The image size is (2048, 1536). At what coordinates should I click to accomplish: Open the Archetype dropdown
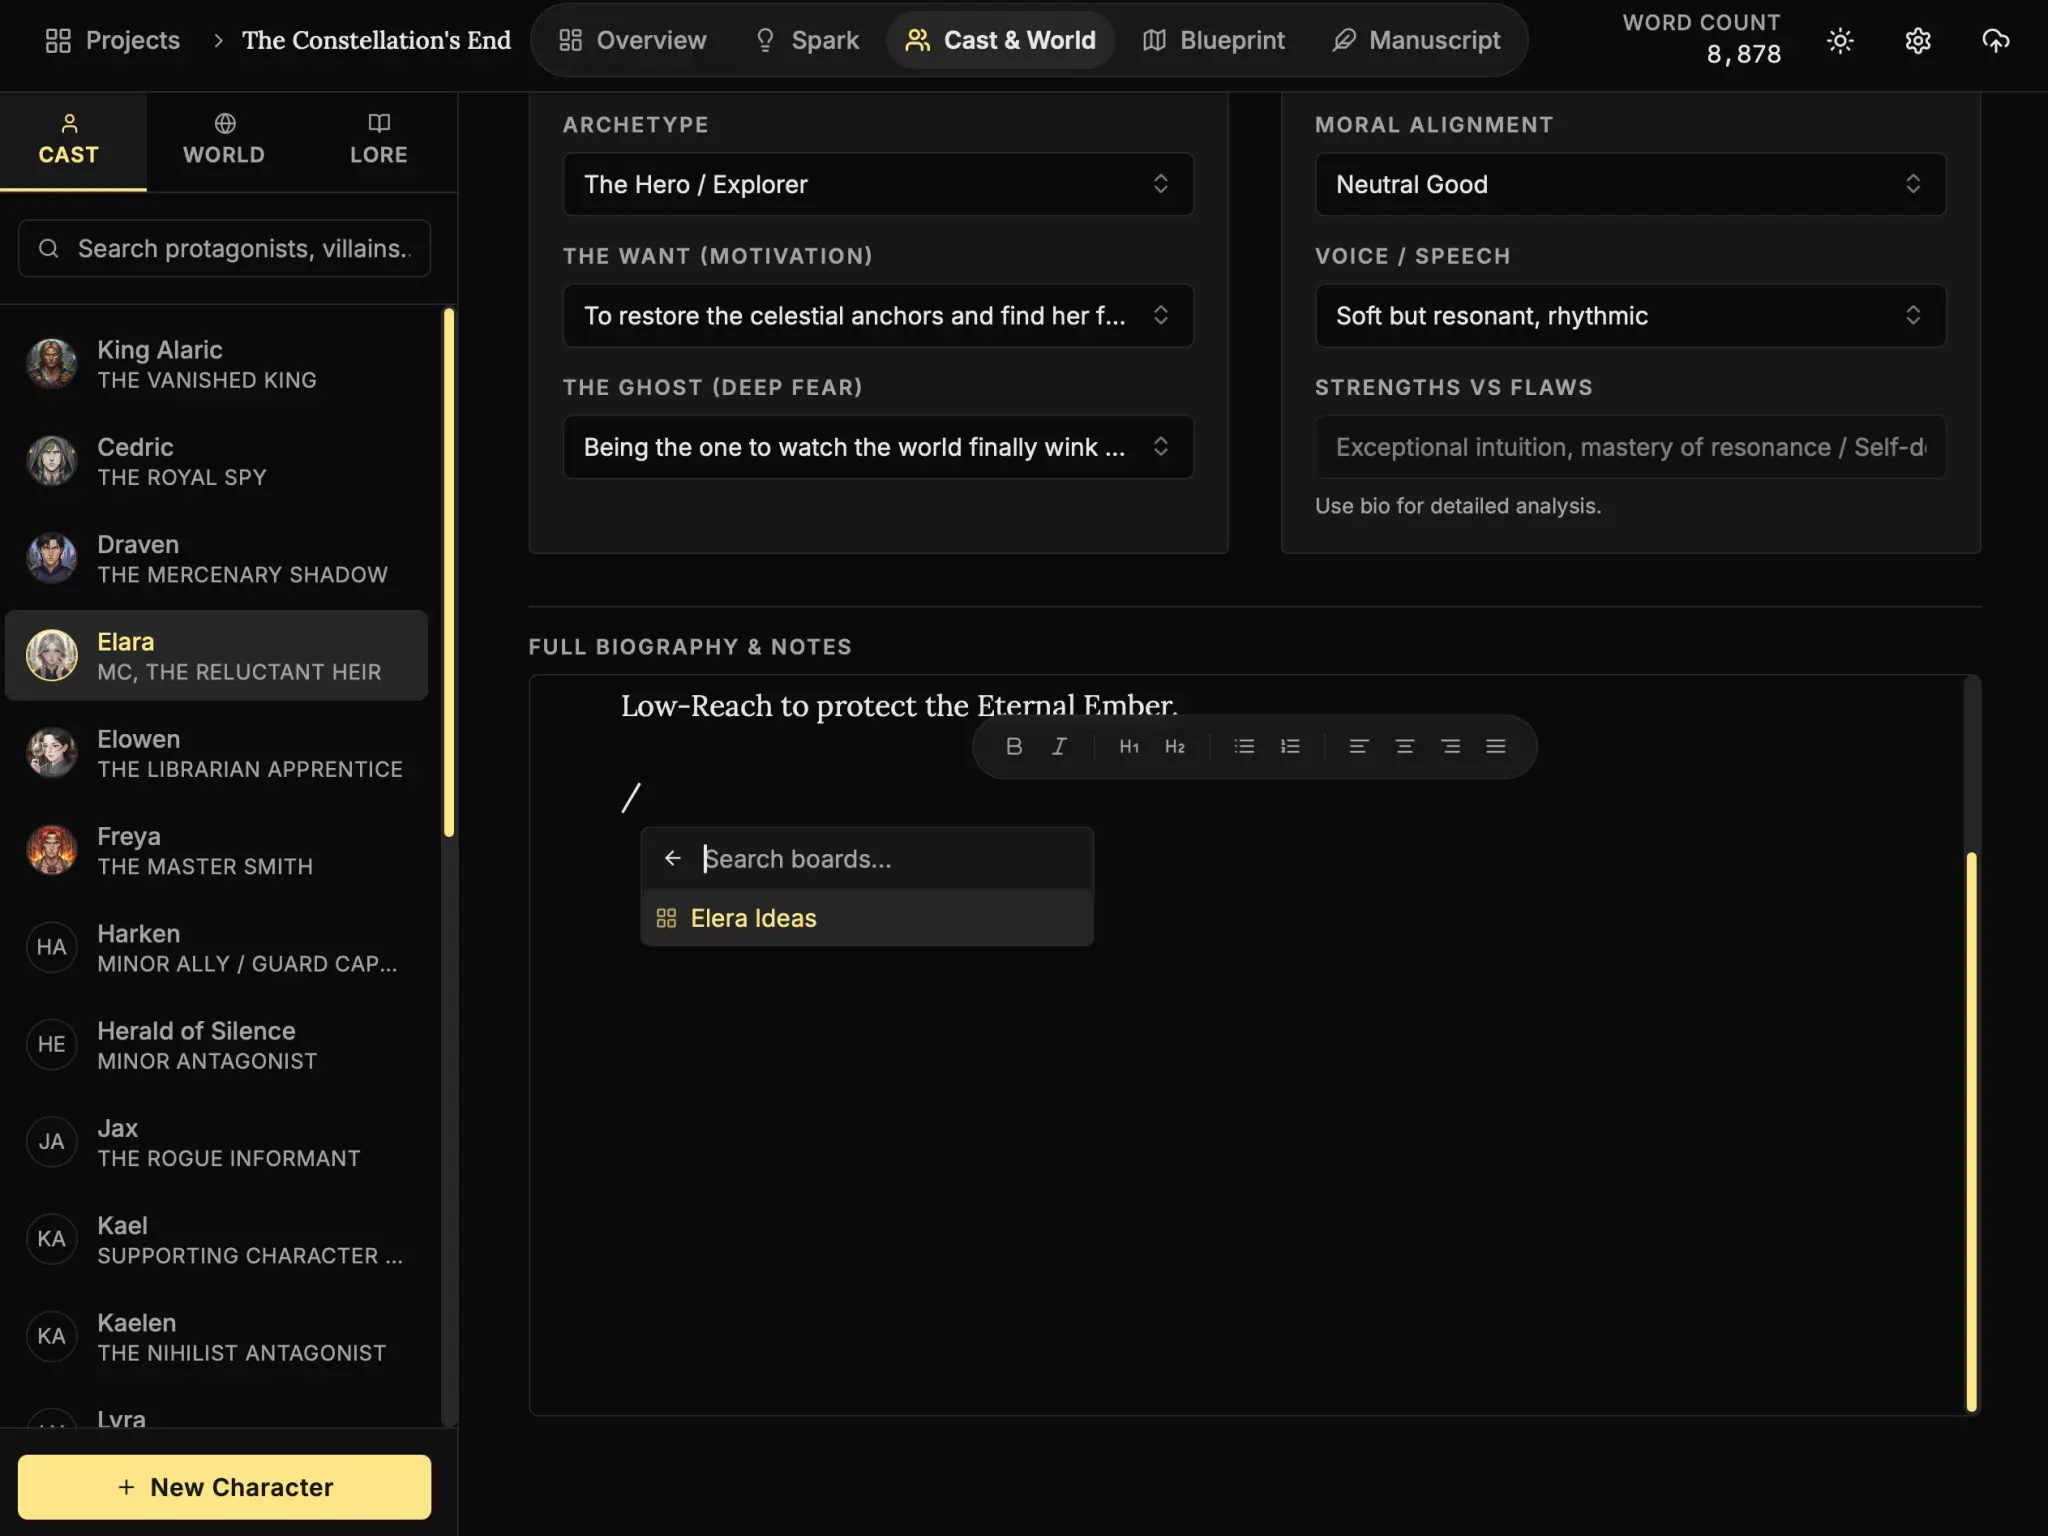click(x=877, y=184)
